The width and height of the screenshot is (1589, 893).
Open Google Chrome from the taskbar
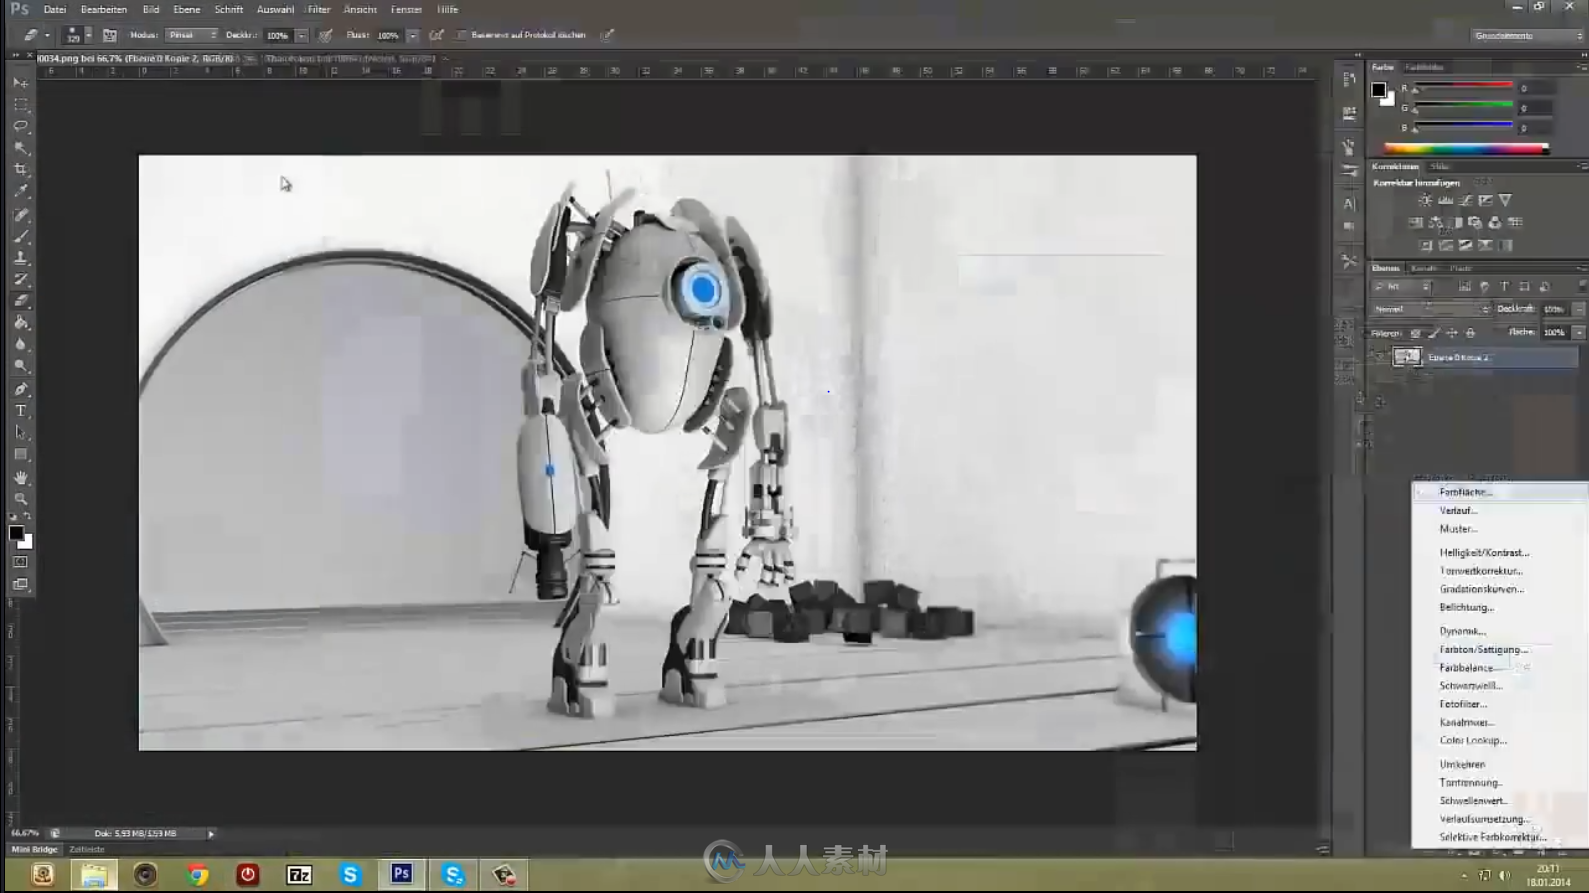click(x=198, y=875)
